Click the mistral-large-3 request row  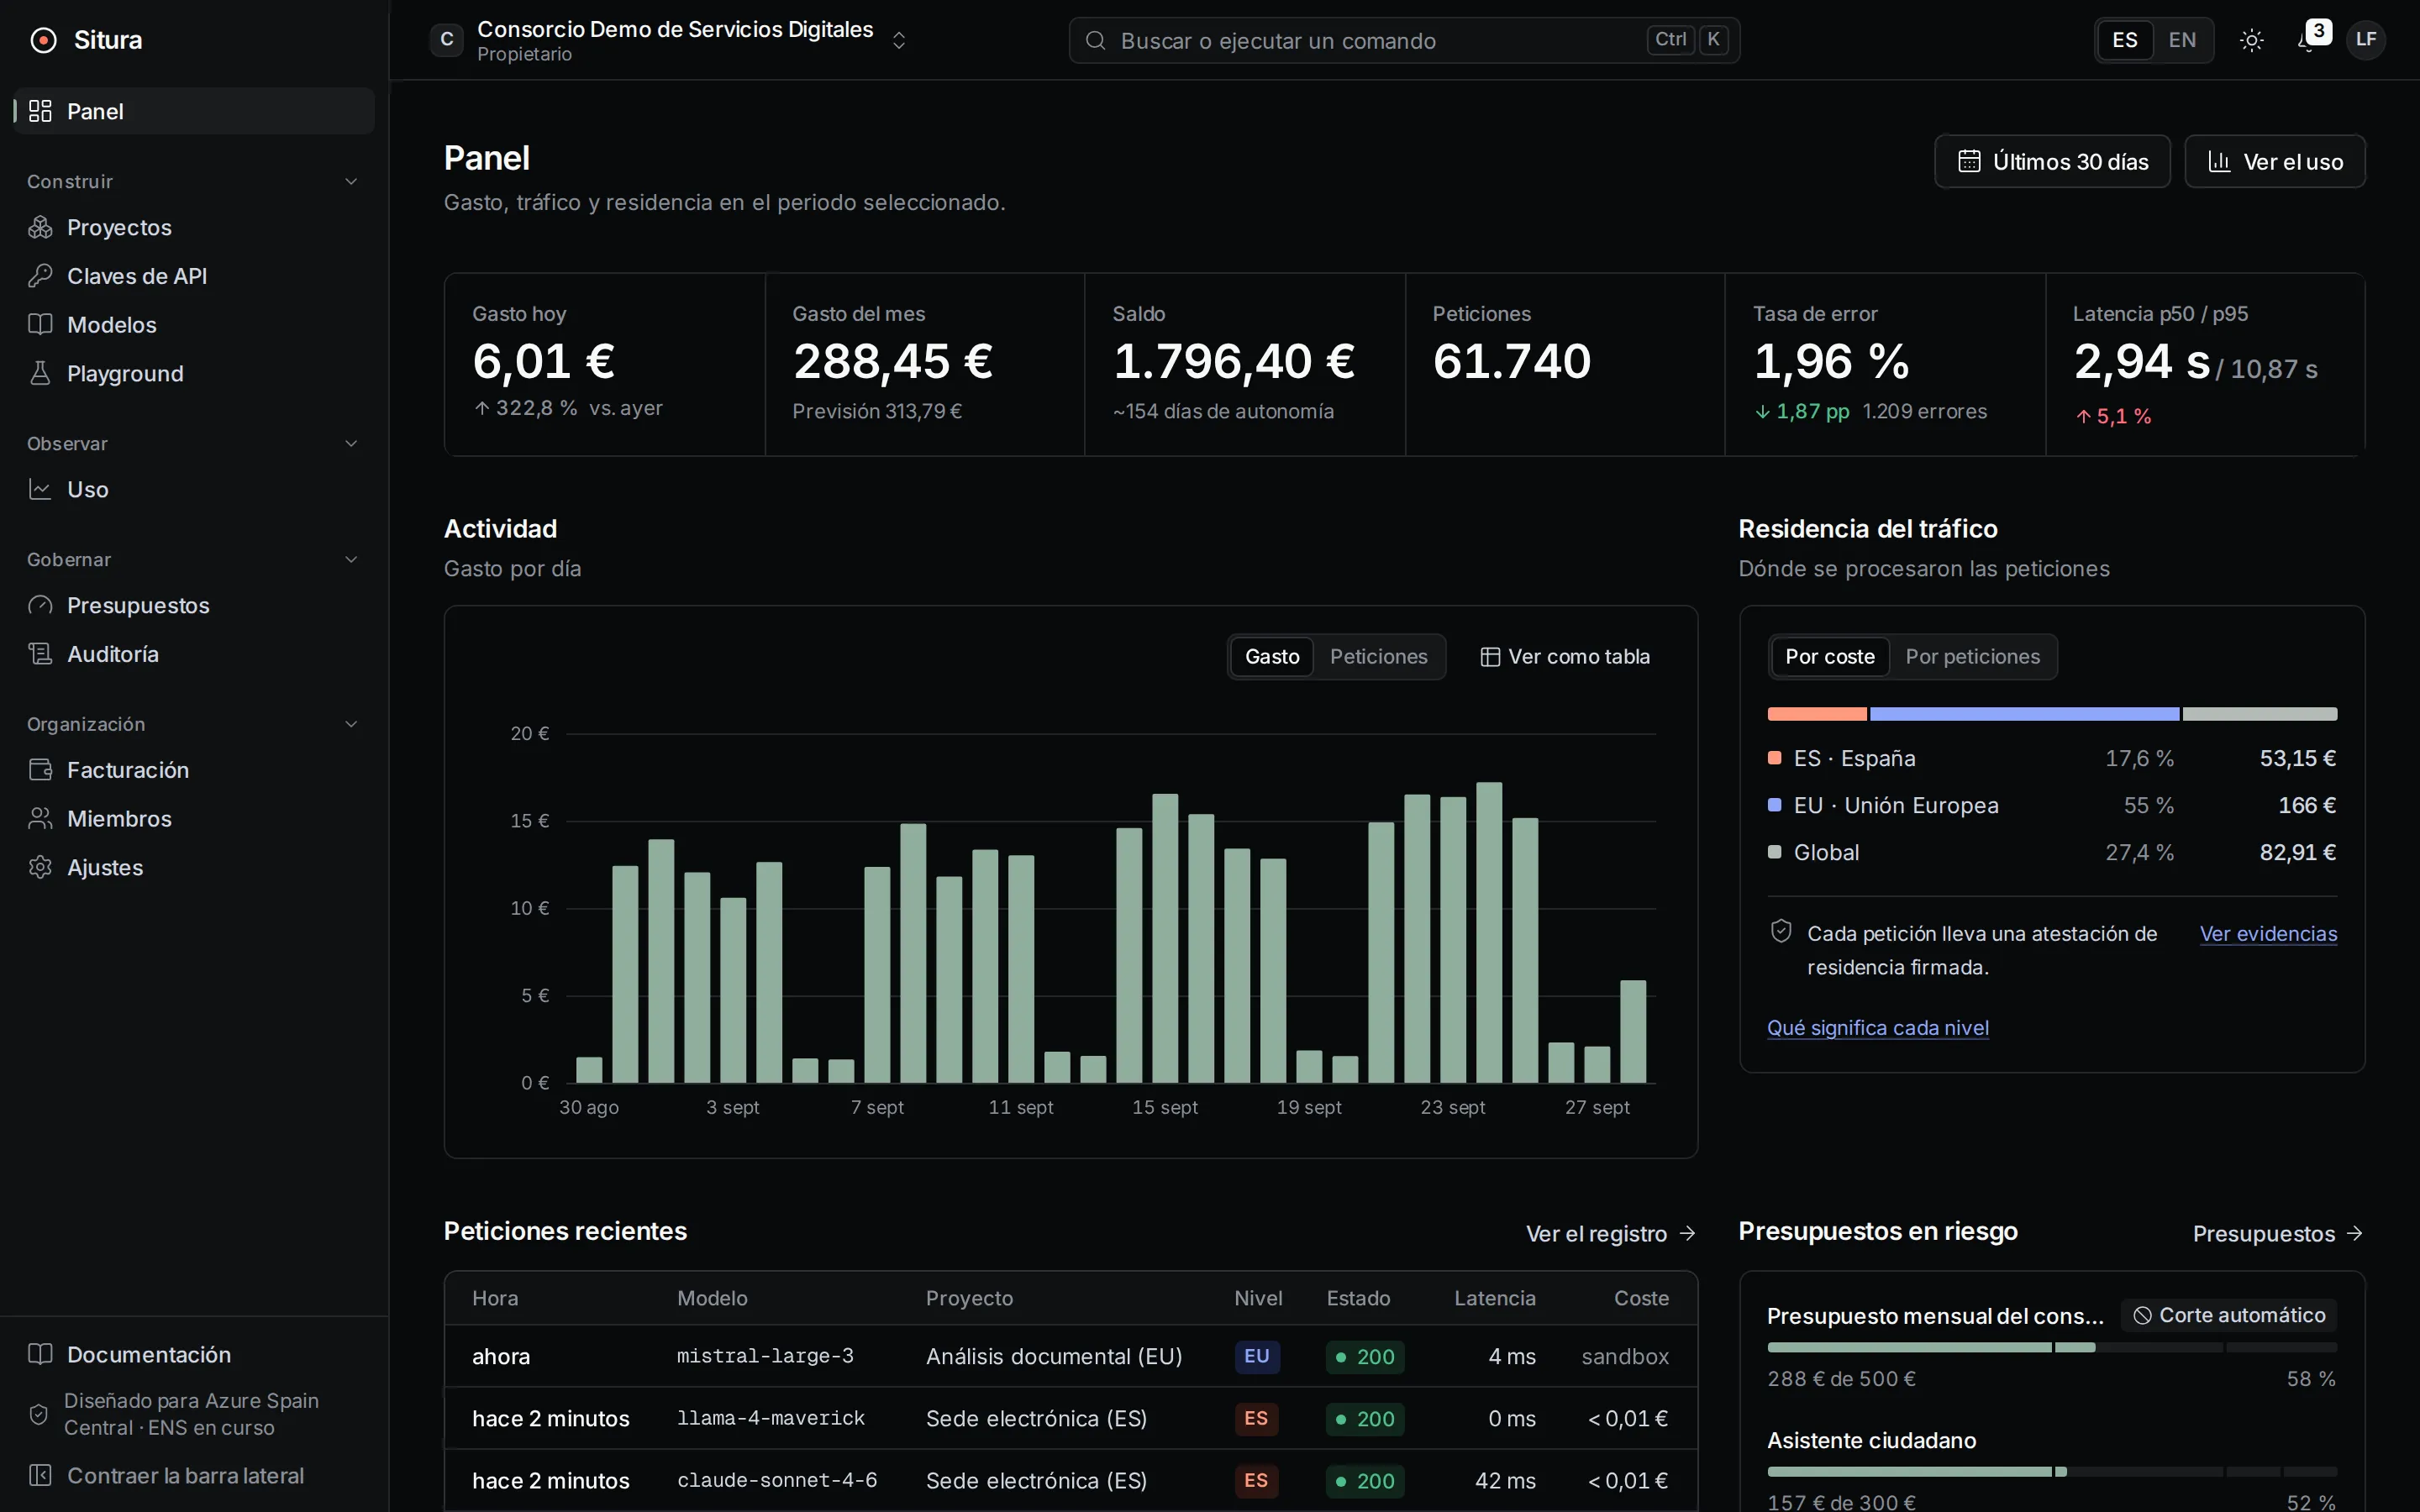point(1071,1356)
